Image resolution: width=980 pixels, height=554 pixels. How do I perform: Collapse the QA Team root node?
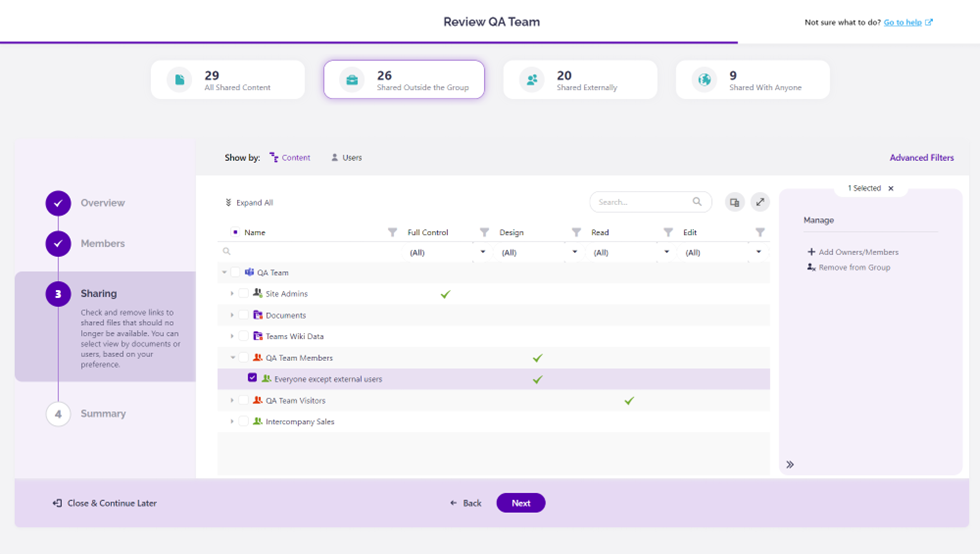tap(224, 272)
